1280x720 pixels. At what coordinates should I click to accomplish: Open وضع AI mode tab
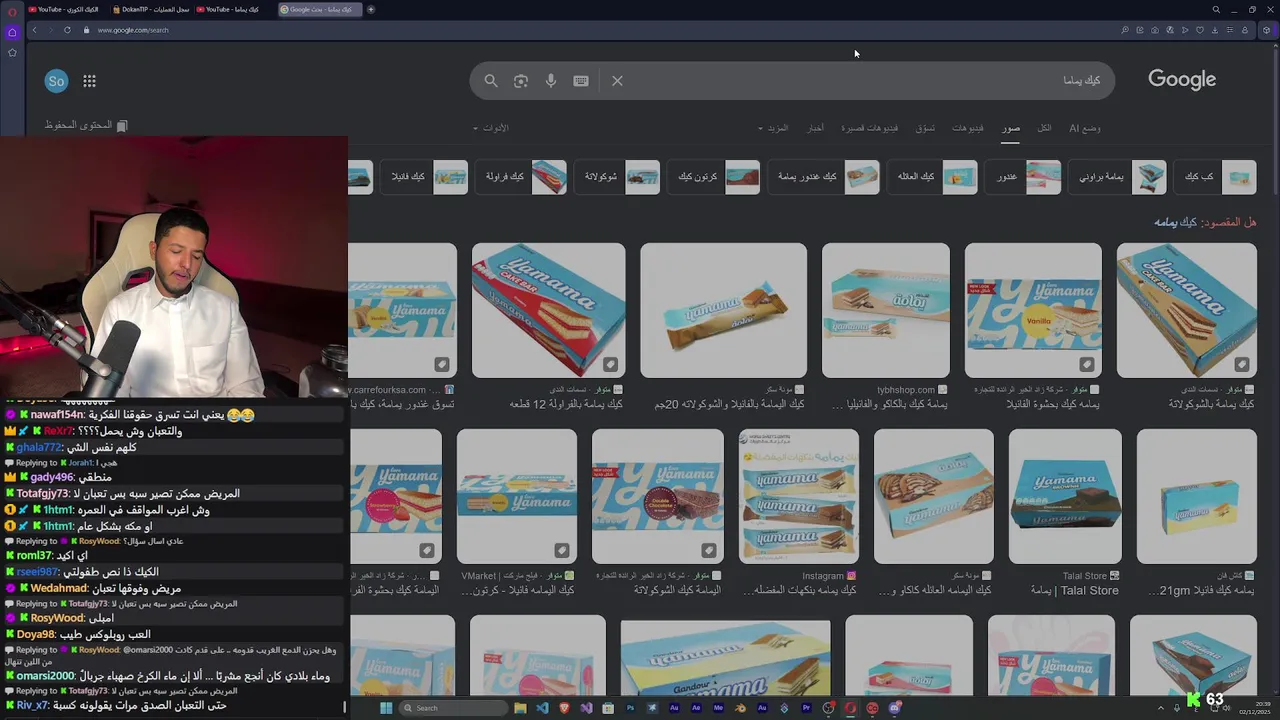click(1085, 128)
